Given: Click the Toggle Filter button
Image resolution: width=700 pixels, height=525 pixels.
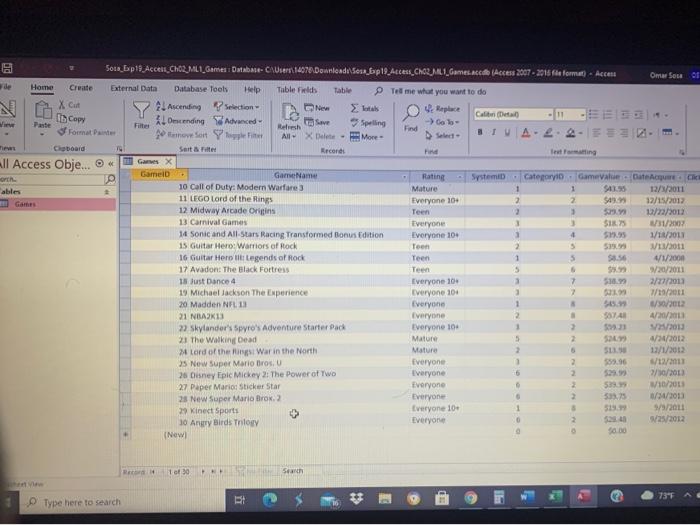Looking at the screenshot, I should 238,135.
